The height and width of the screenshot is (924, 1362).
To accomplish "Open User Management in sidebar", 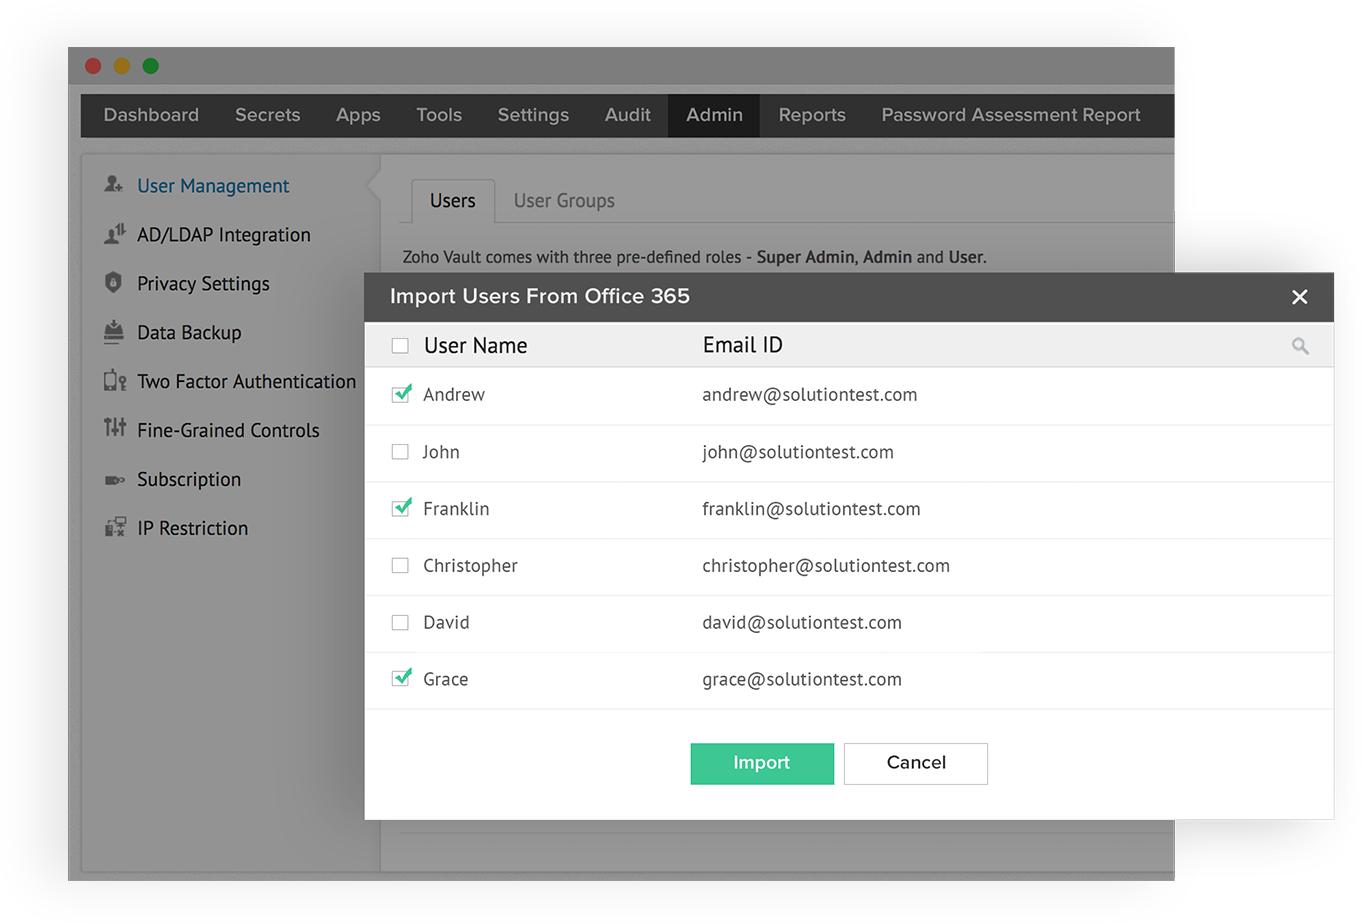I will pos(213,186).
